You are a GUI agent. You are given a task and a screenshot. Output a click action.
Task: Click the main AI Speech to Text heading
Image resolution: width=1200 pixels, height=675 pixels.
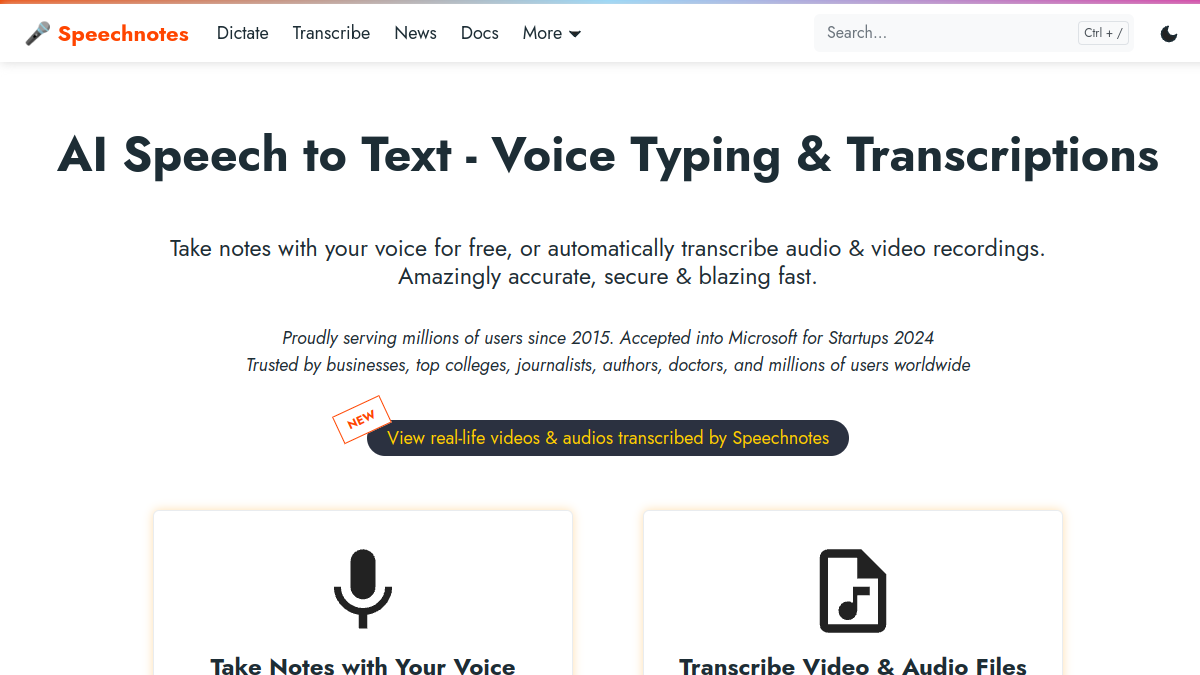point(608,155)
